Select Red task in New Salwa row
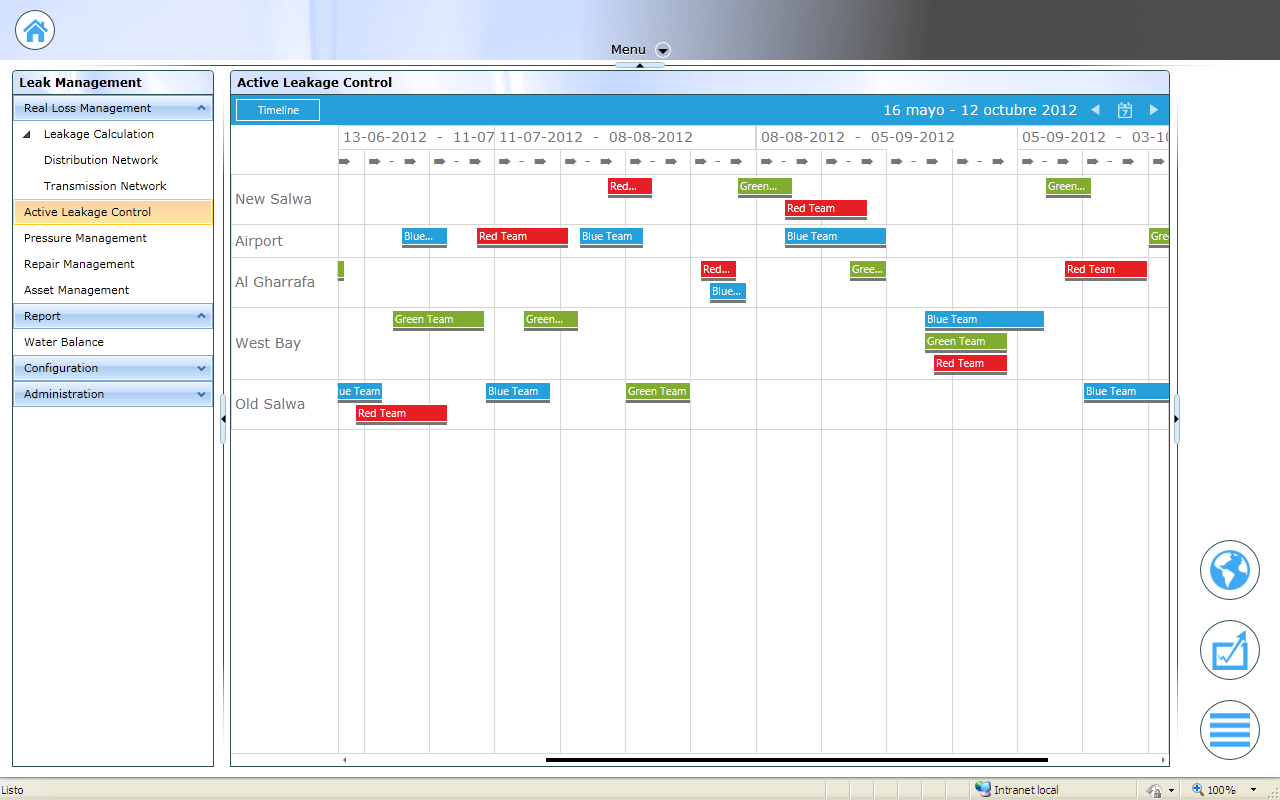The height and width of the screenshot is (800, 1280). coord(630,187)
